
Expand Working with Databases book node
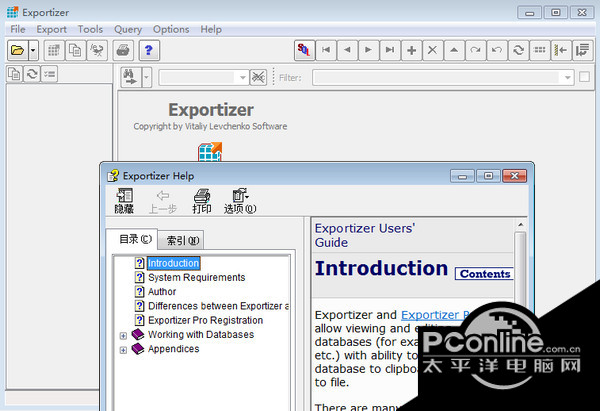pyautogui.click(x=123, y=336)
